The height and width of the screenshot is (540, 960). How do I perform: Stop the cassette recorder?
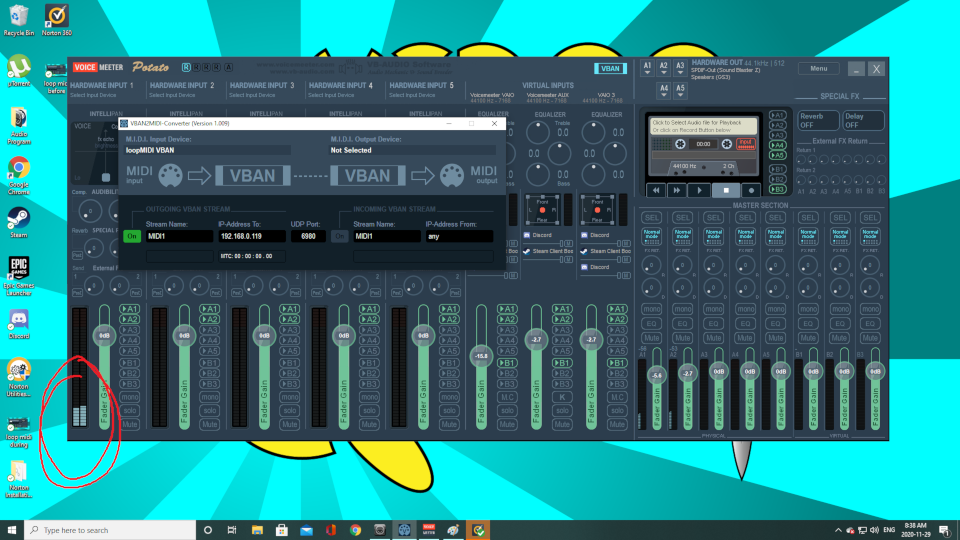726,190
